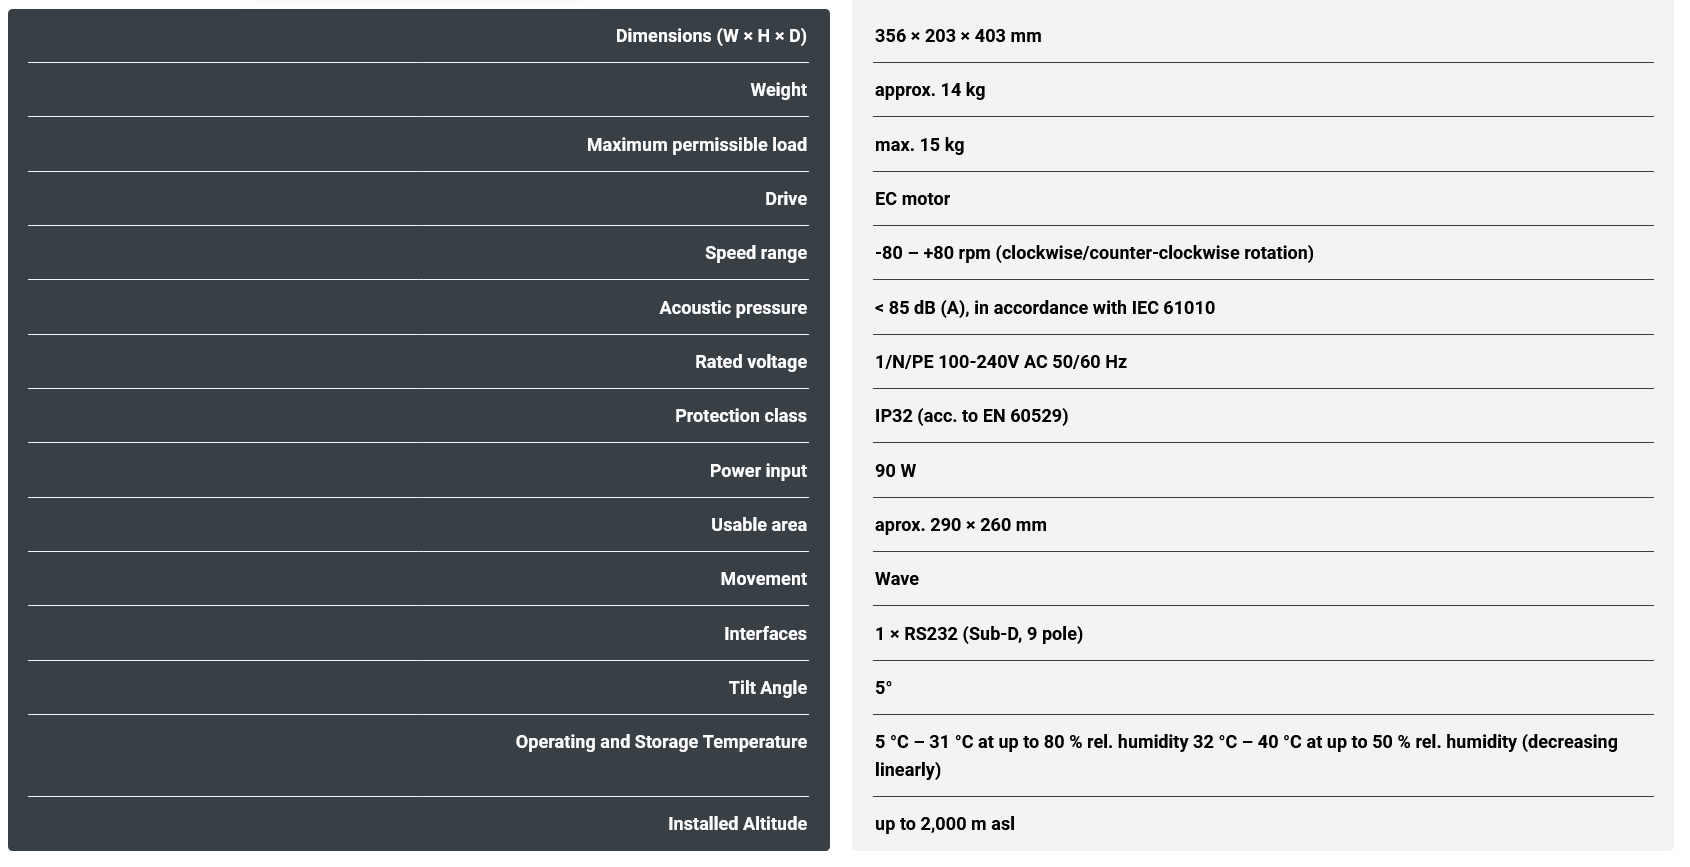Viewport: 1690px width, 867px height.
Task: Select the Rated voltage value text
Action: point(1000,362)
